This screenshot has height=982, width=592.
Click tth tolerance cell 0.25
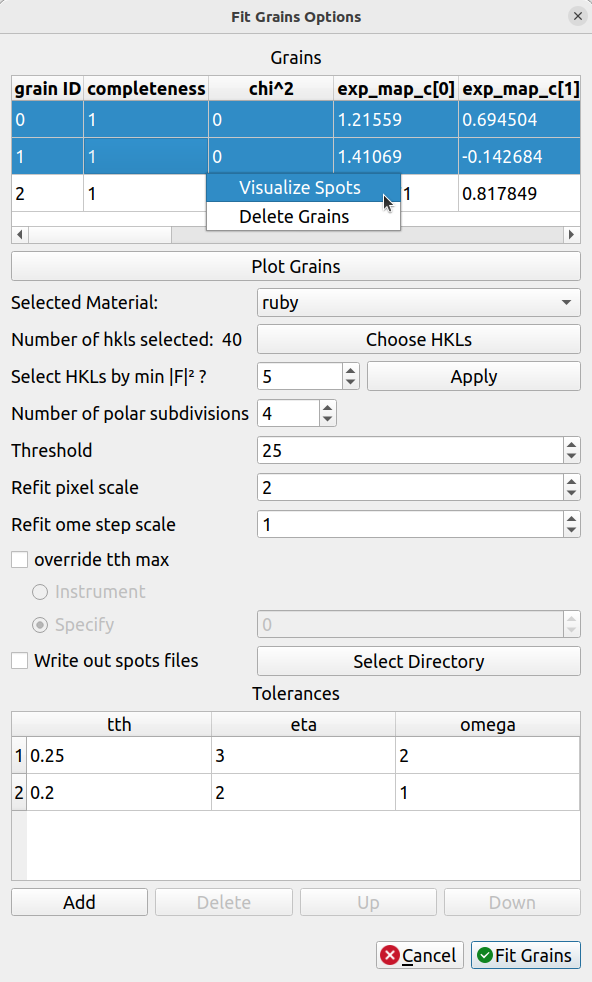pyautogui.click(x=119, y=755)
